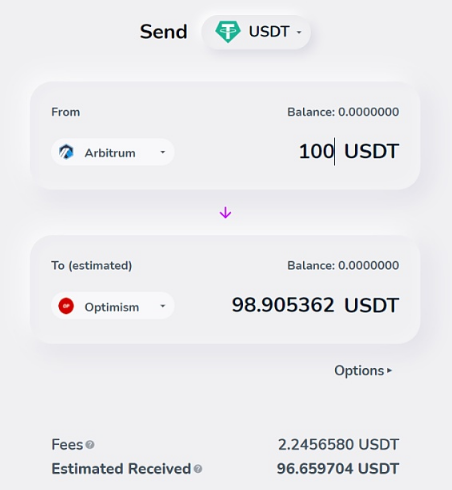Click the Options triangle arrow

tap(389, 371)
